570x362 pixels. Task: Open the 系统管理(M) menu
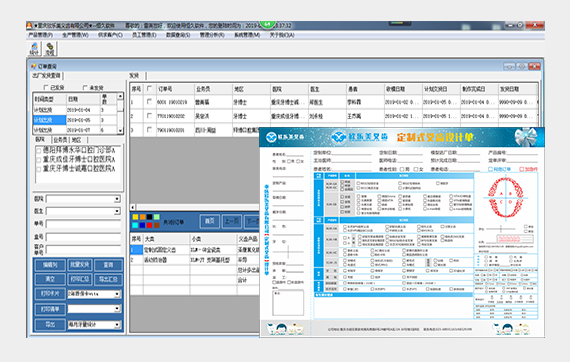point(247,35)
